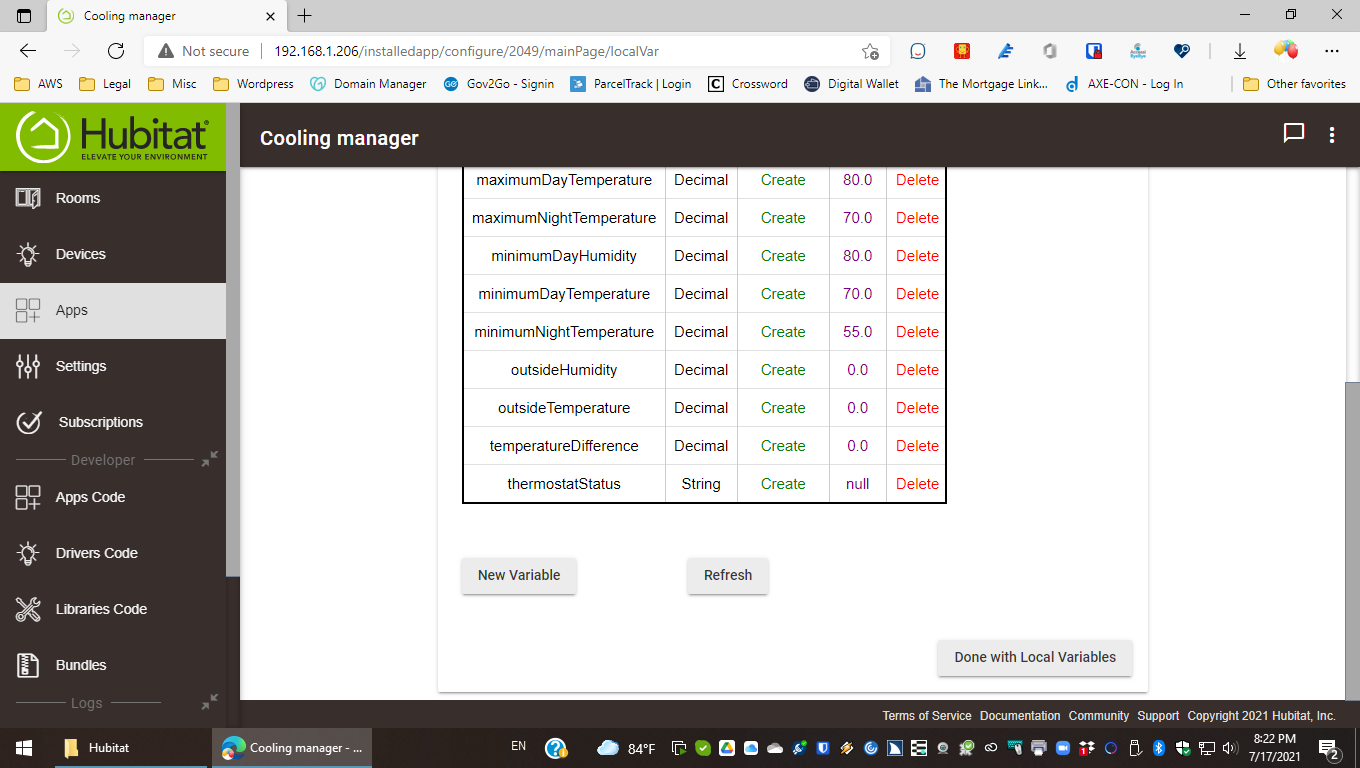Click the Hubitat logo in sidebar

[113, 136]
